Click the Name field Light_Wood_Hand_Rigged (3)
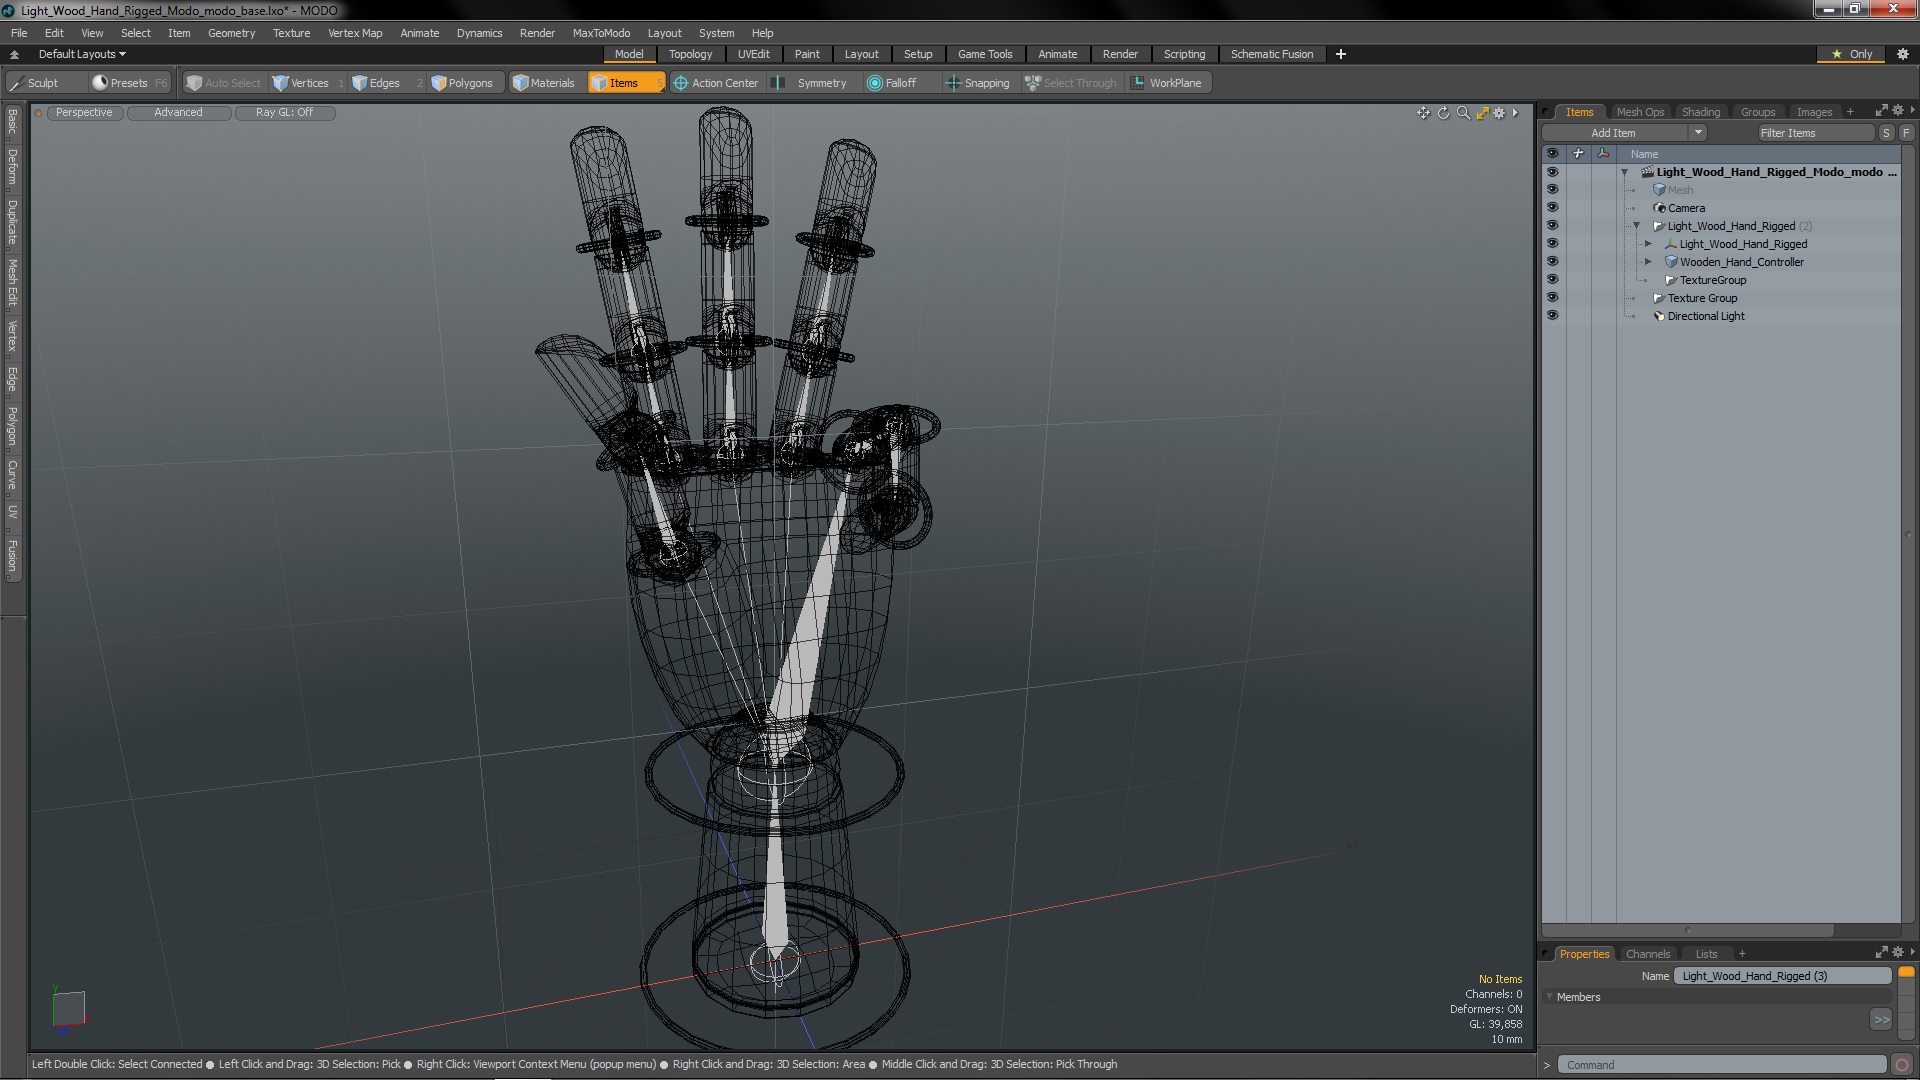Viewport: 1920px width, 1080px height. (x=1783, y=976)
